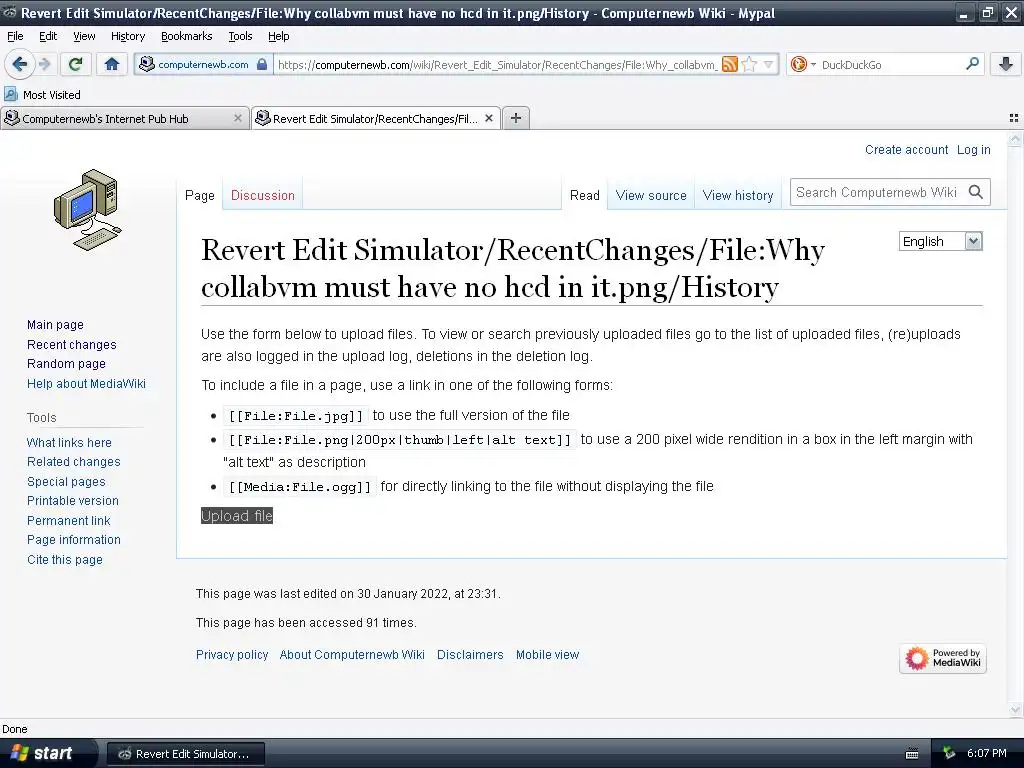This screenshot has width=1024, height=768.
Task: Open the Privacy policy footer link
Action: coord(232,654)
